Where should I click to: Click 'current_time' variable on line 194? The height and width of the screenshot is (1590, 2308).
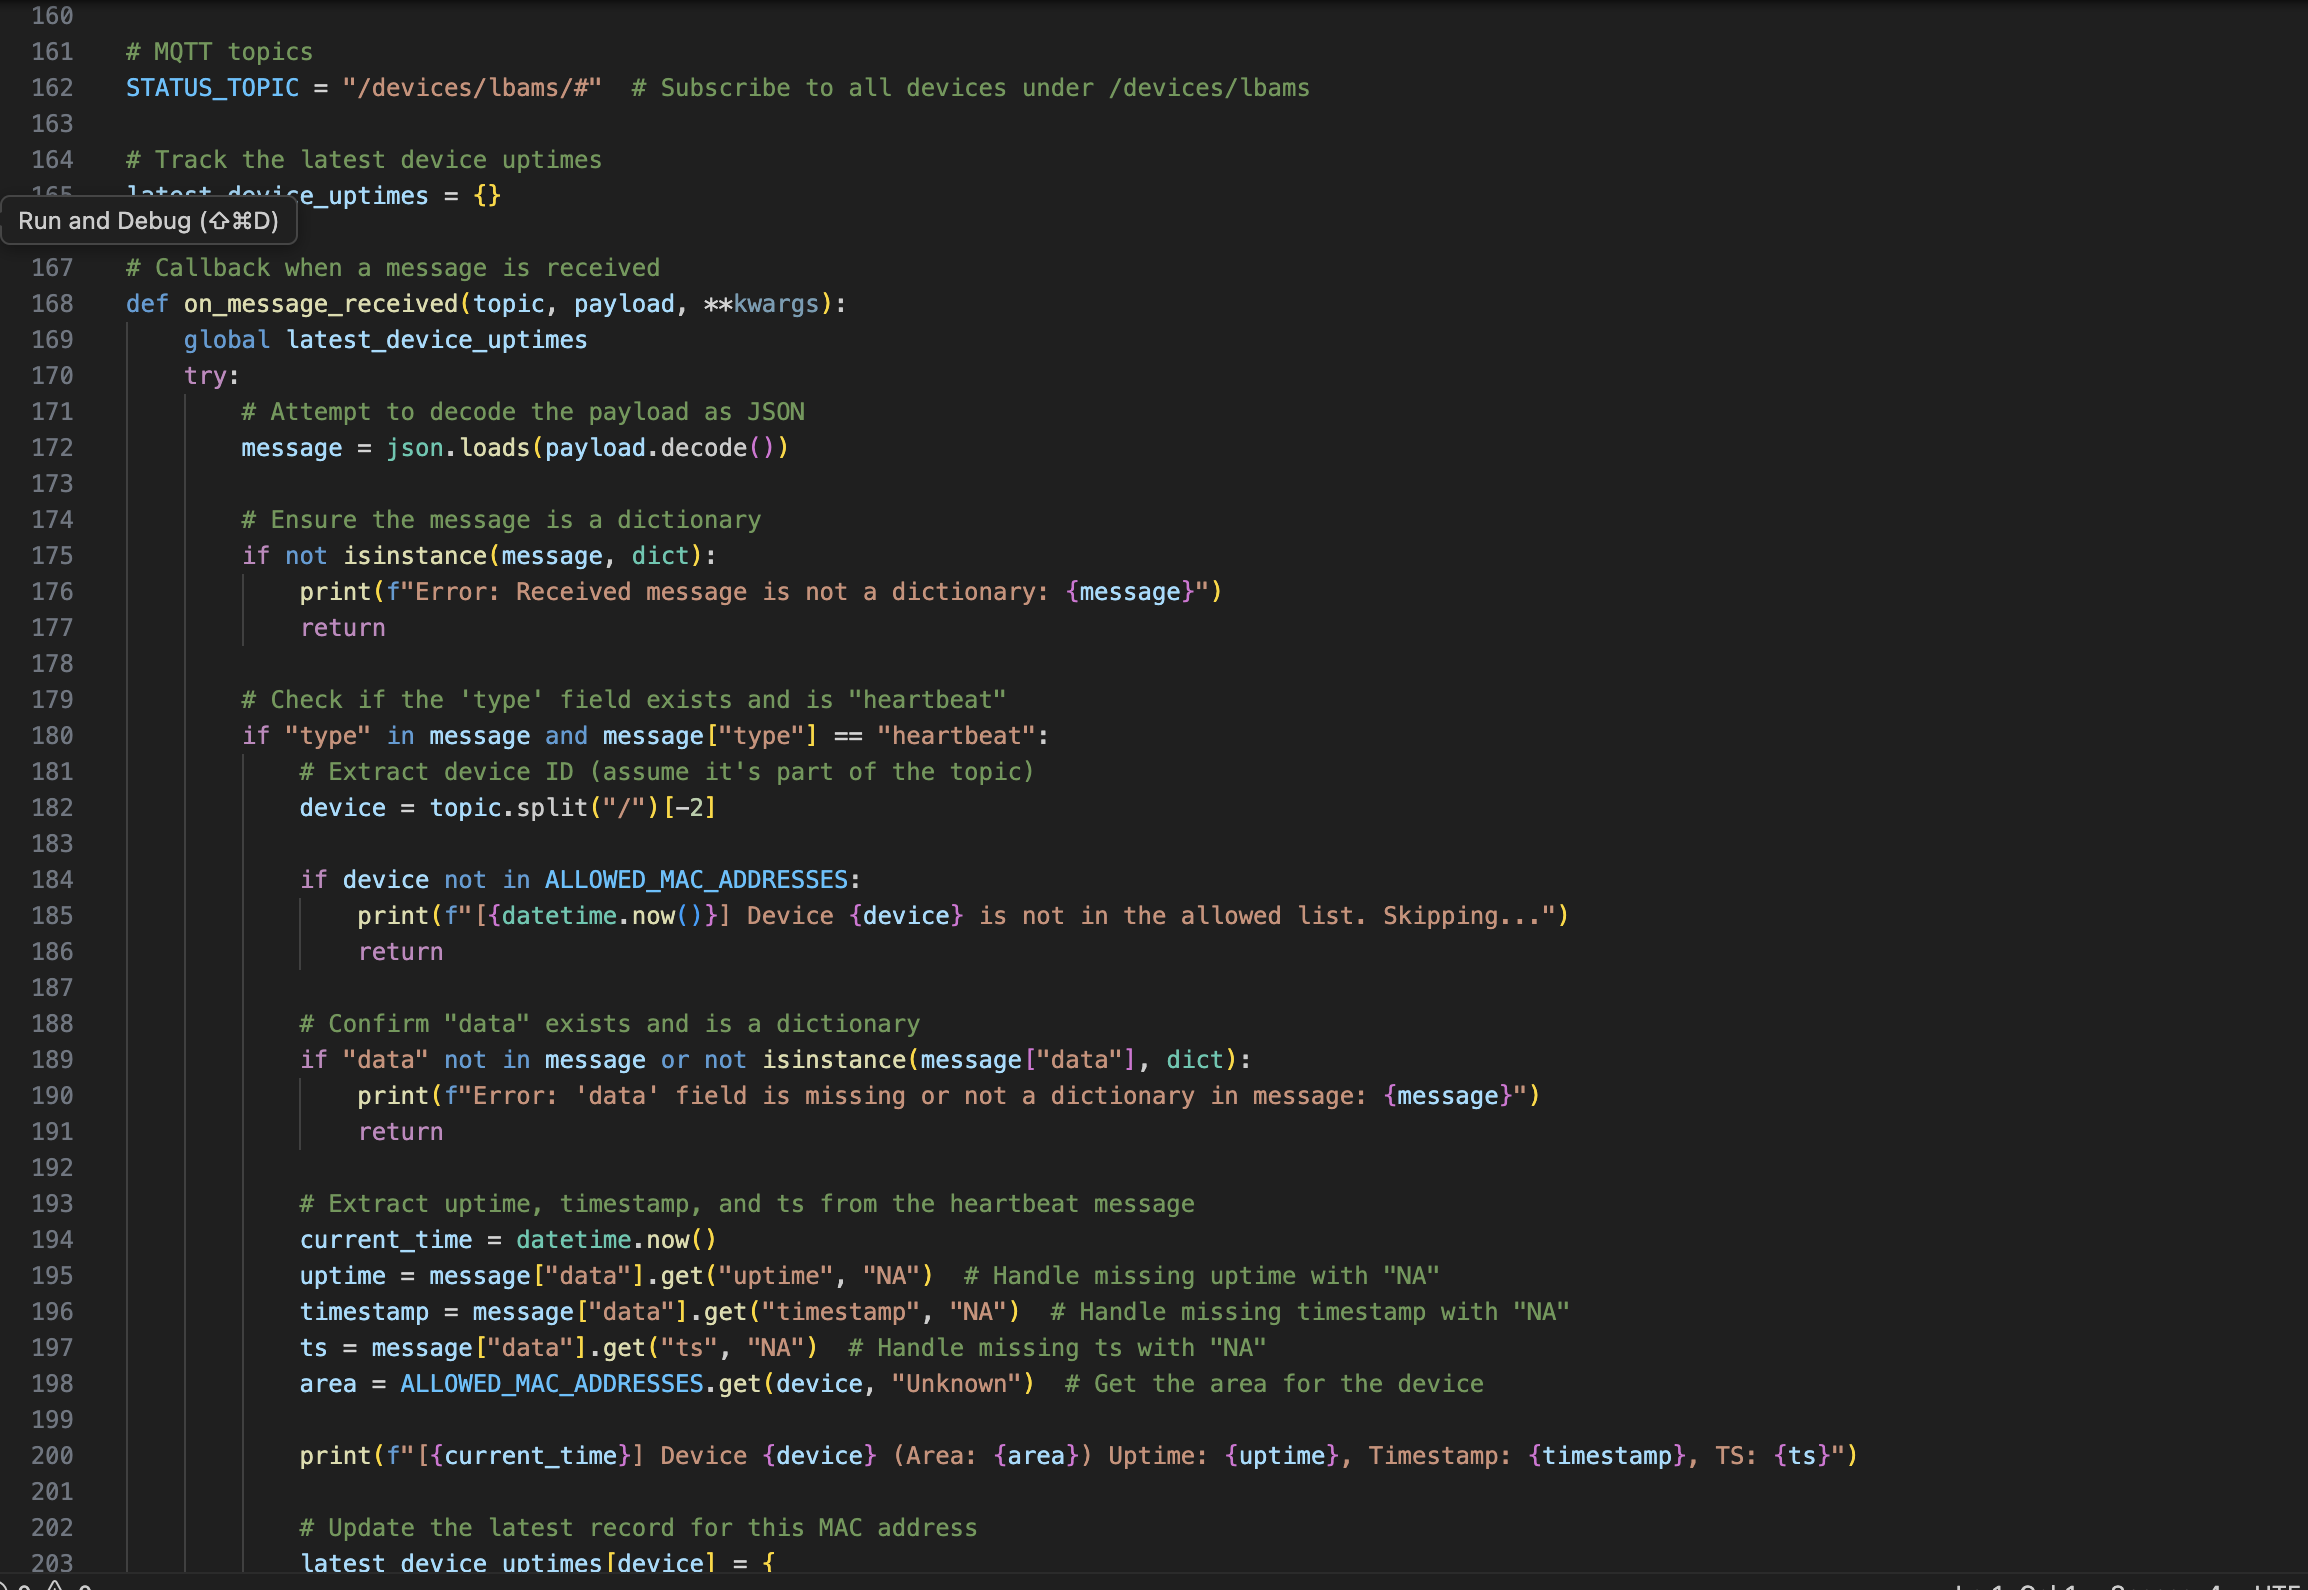pos(386,1240)
